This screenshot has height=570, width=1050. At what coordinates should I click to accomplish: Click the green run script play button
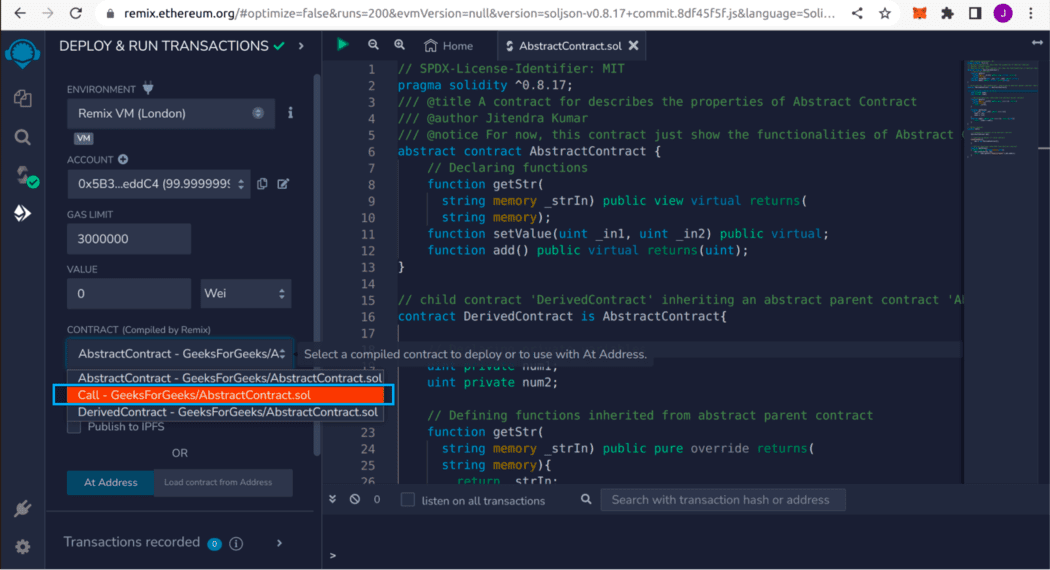point(343,45)
